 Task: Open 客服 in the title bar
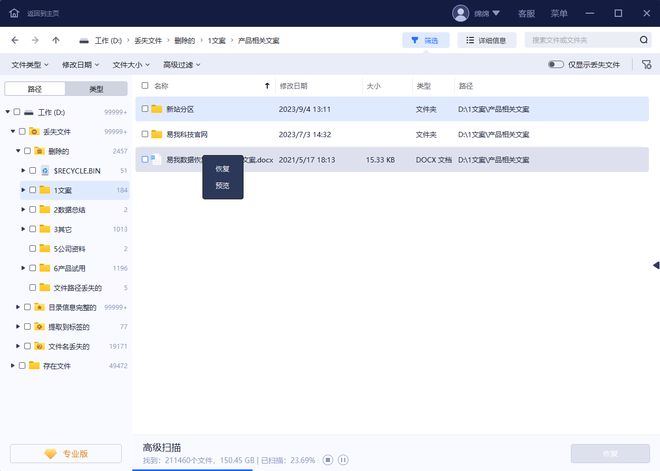coord(526,13)
